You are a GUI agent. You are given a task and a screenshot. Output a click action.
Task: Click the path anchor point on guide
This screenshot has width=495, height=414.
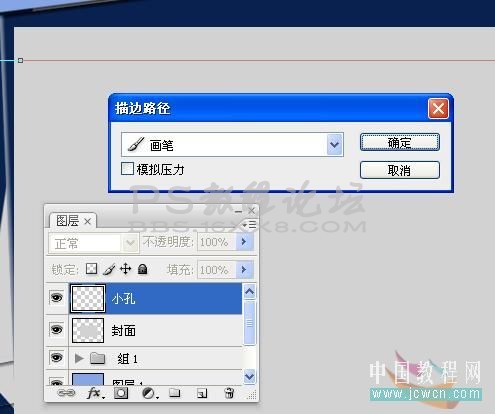click(x=20, y=60)
